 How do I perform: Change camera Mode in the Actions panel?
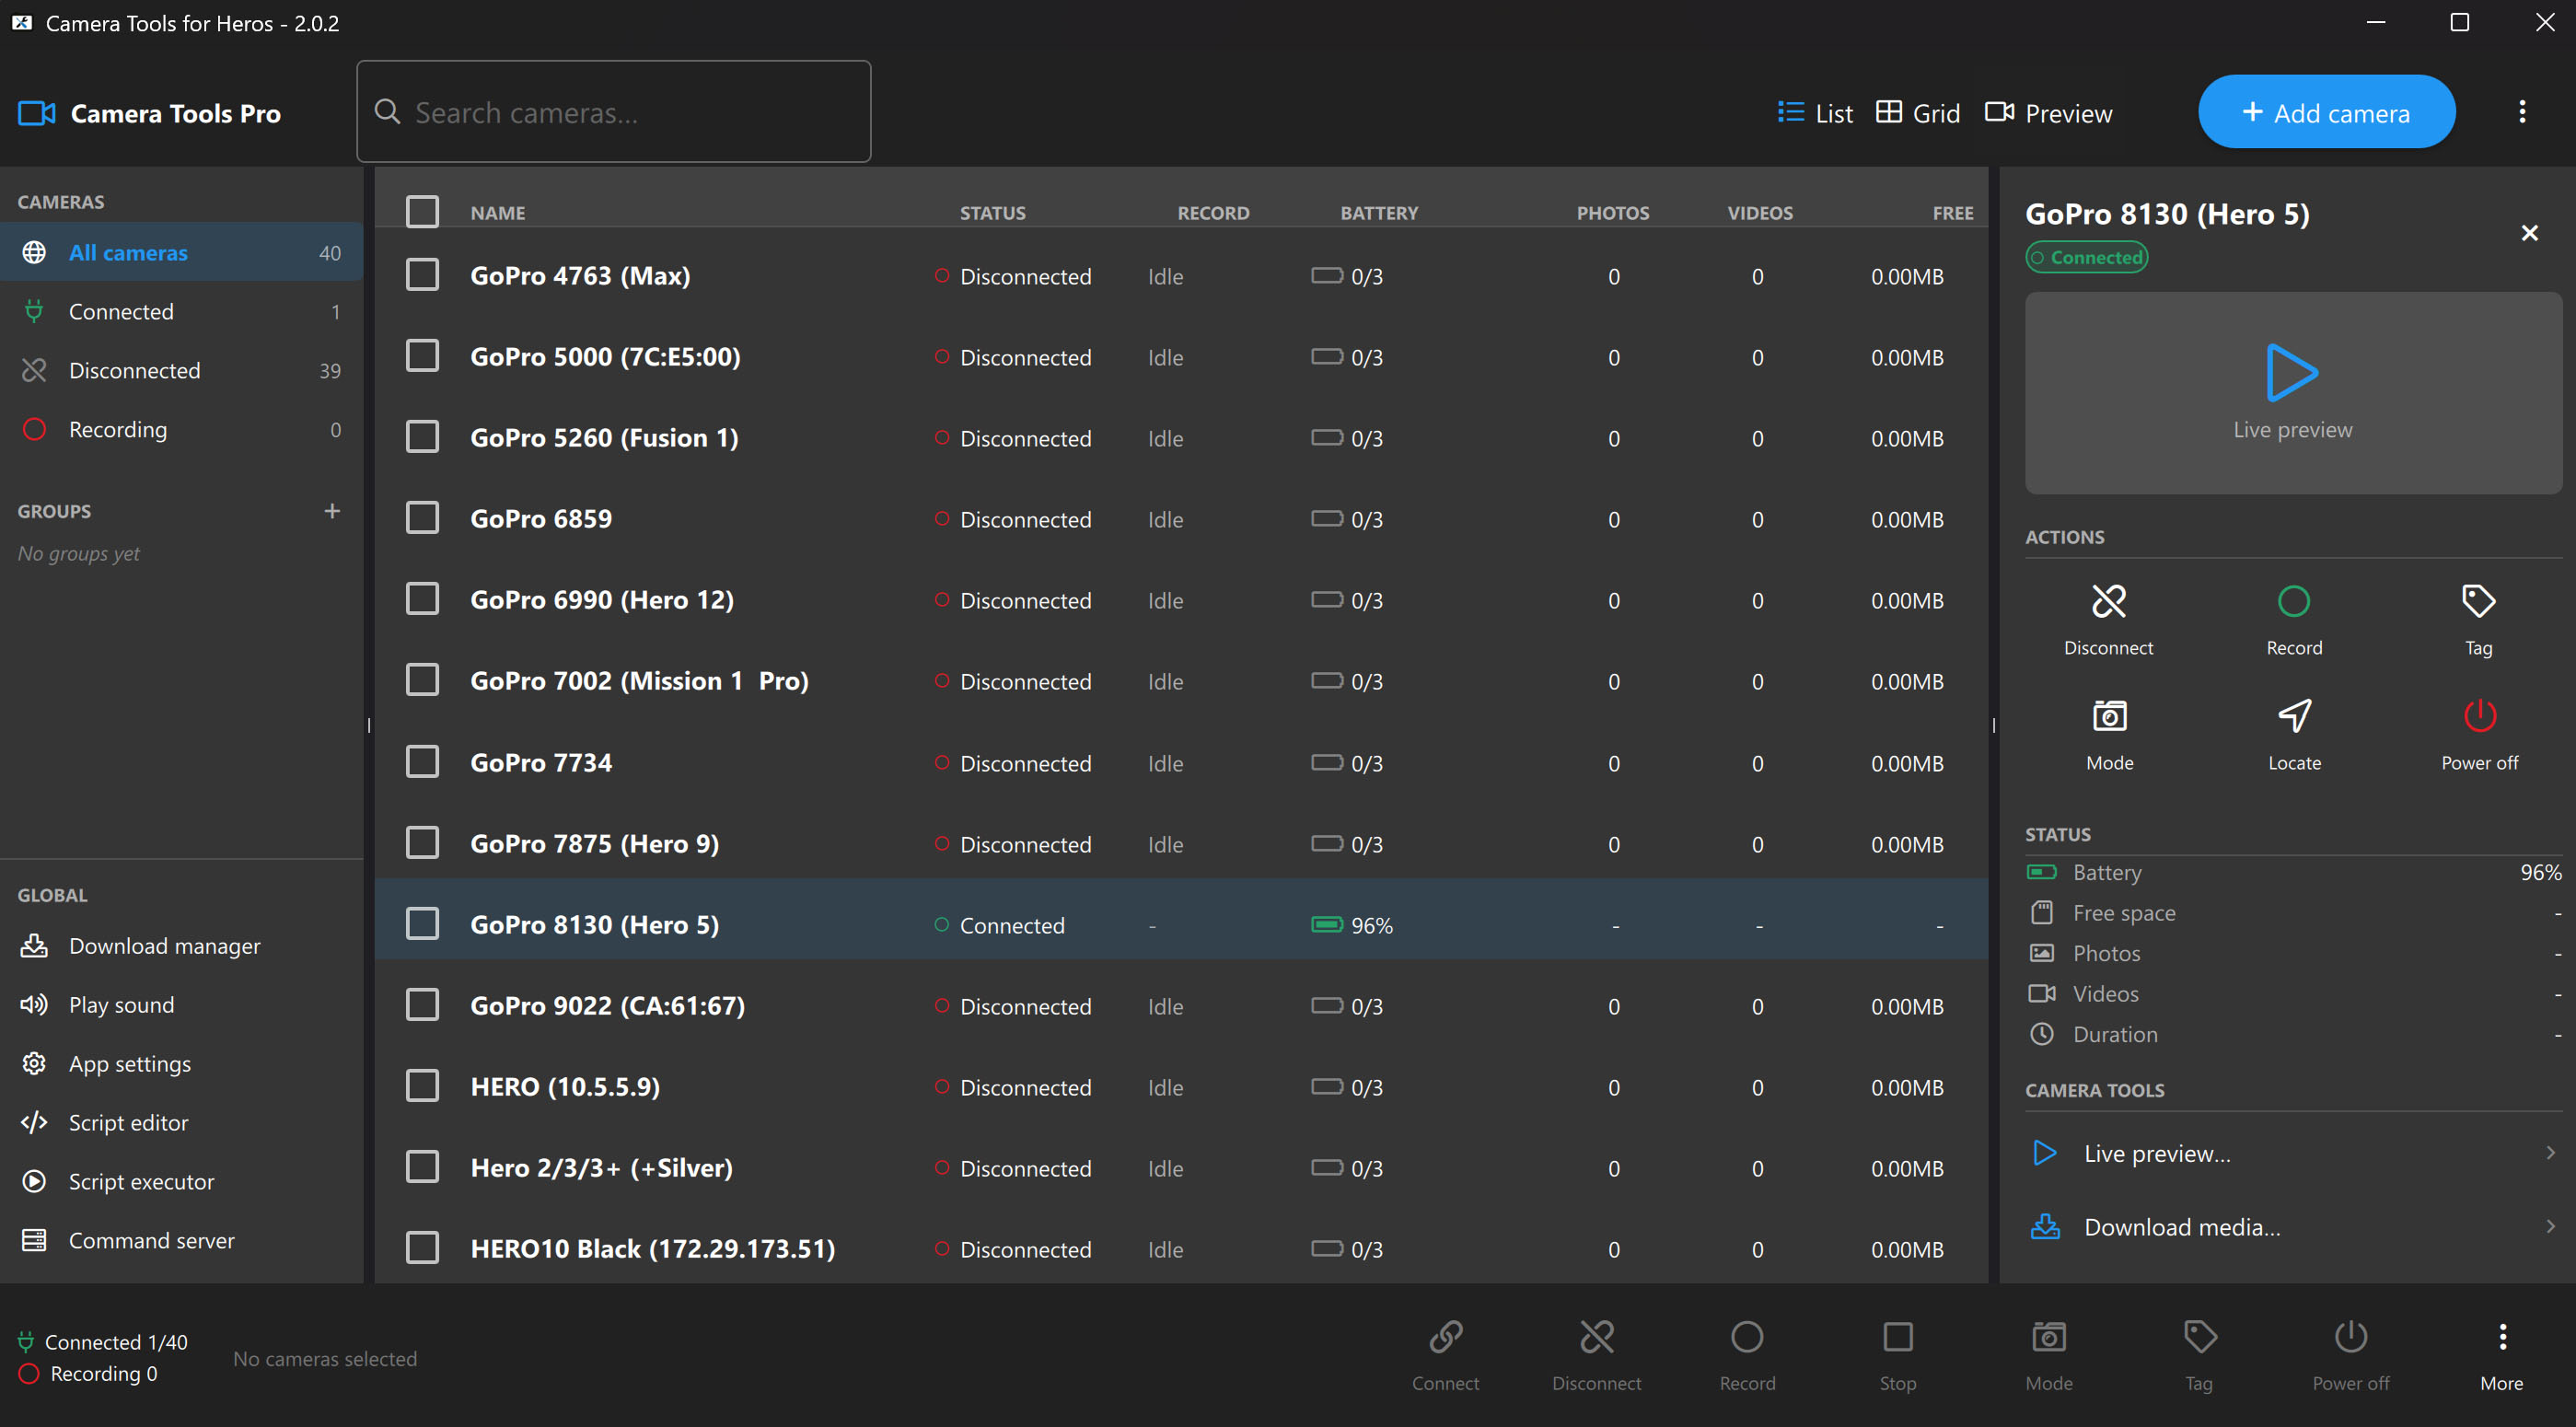2109,735
